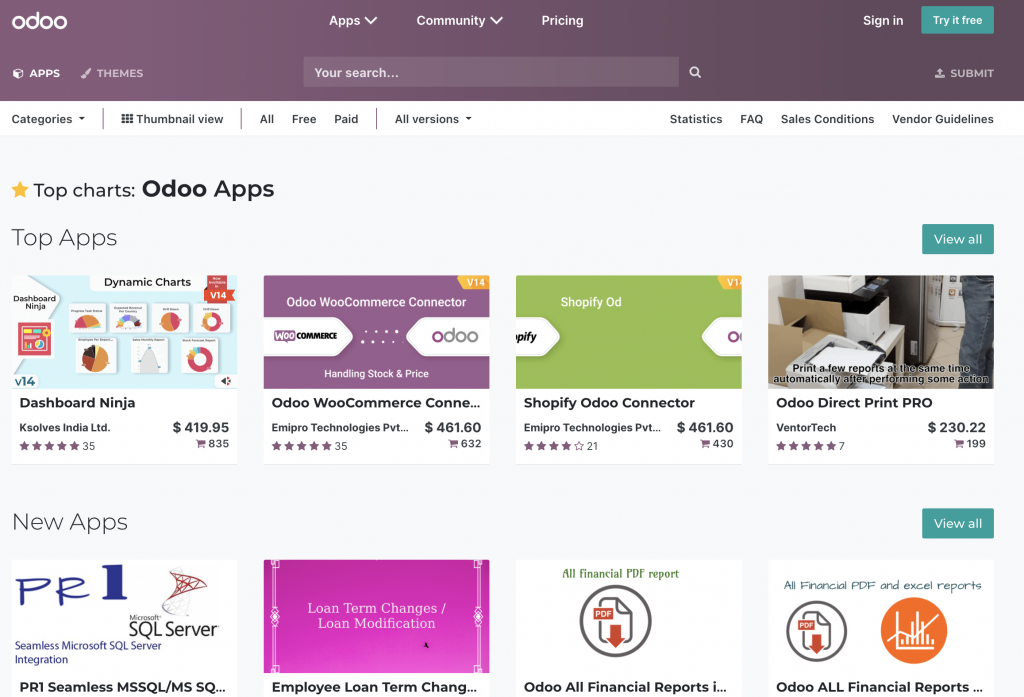Screen dimensions: 1024x697
Task: Click the Submit upload icon
Action: (940, 73)
